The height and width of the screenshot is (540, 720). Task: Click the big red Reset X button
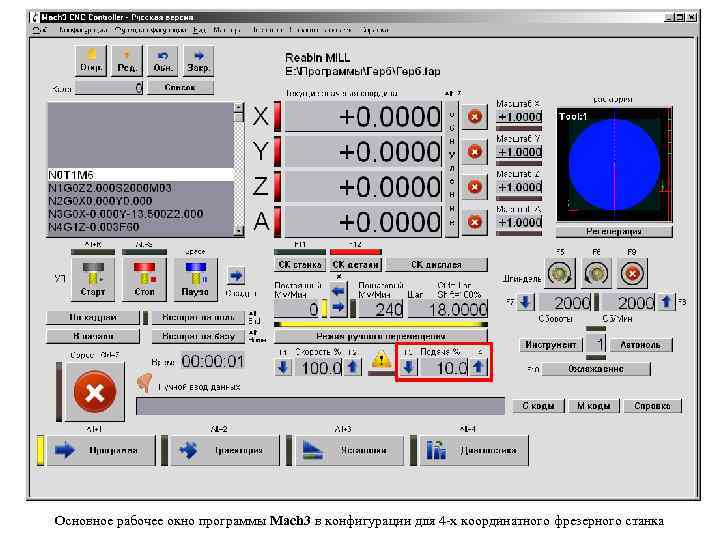95,392
